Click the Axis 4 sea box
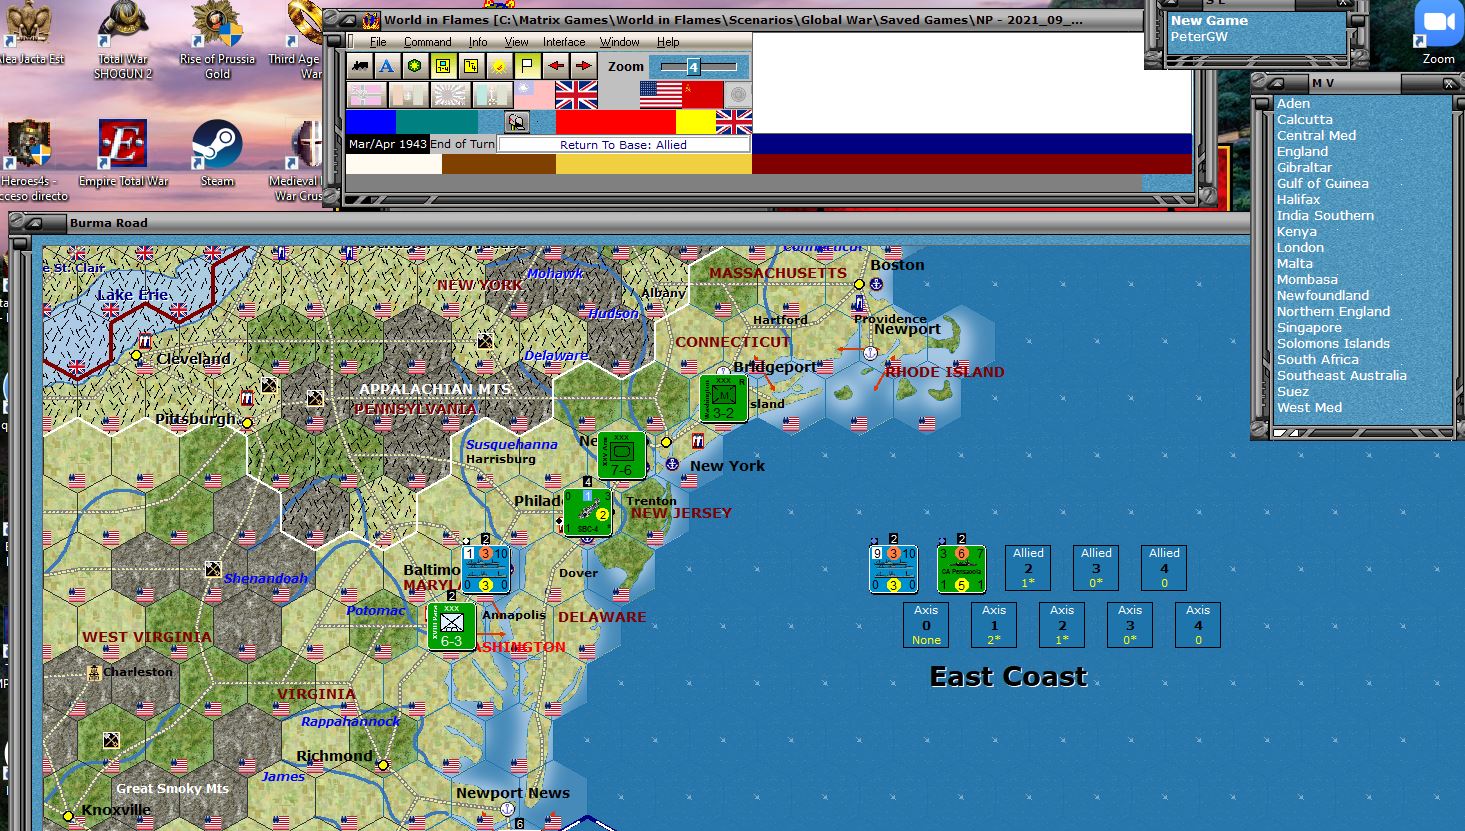The image size is (1465, 831). click(x=1198, y=625)
